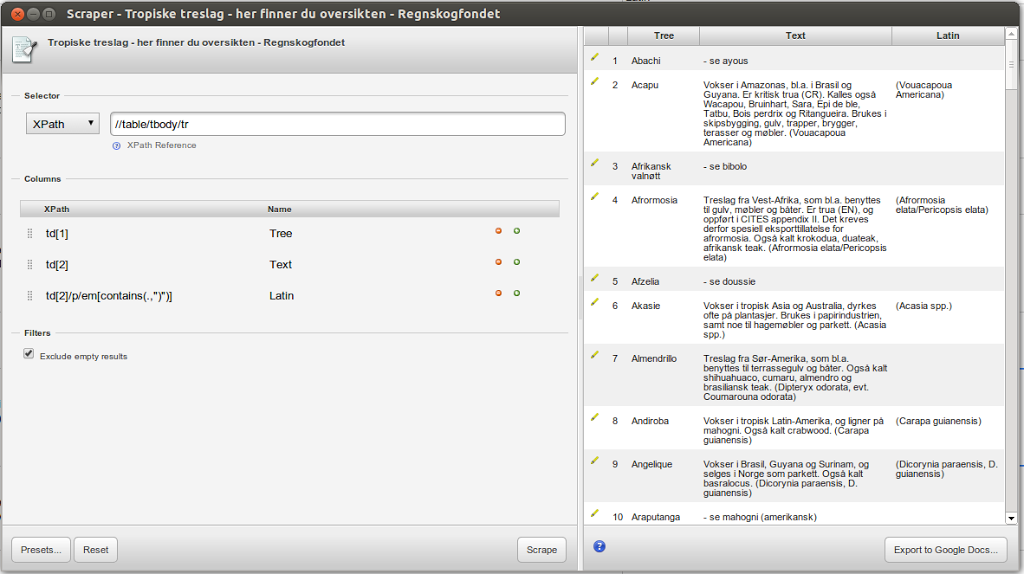
Task: Click the pencil icon beside the Abachi row
Action: 594,58
